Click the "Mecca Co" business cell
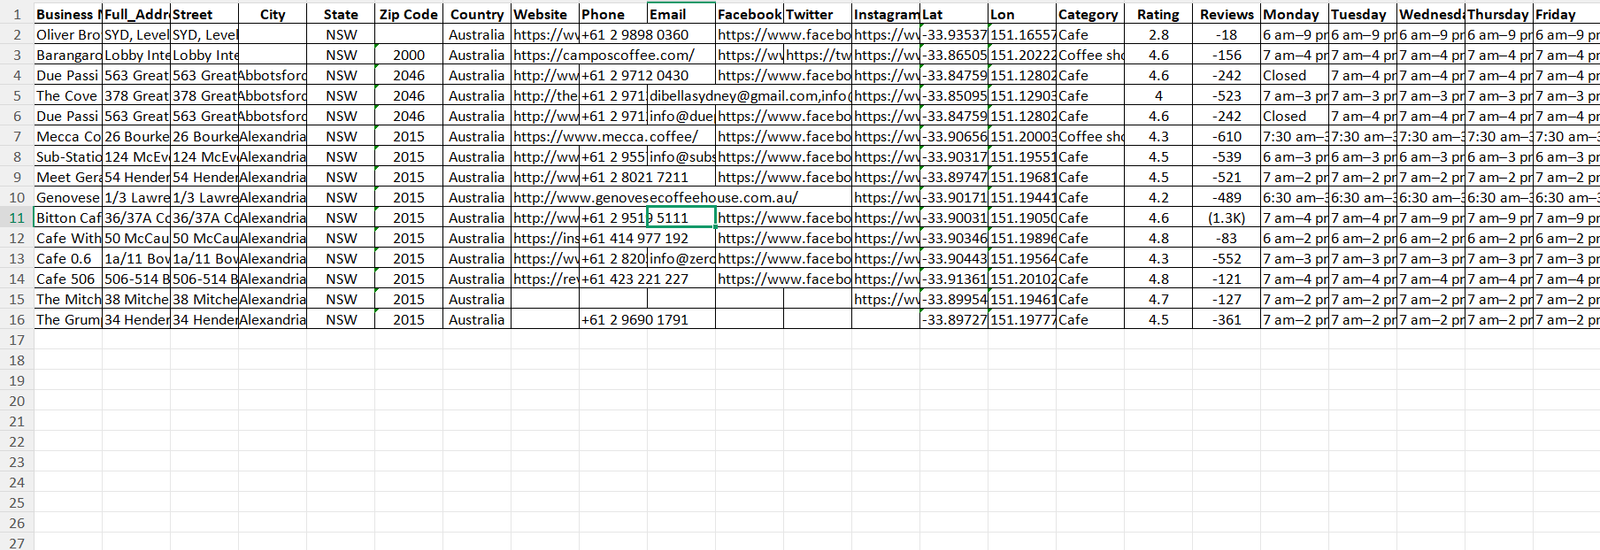This screenshot has height=550, width=1600. tap(68, 136)
